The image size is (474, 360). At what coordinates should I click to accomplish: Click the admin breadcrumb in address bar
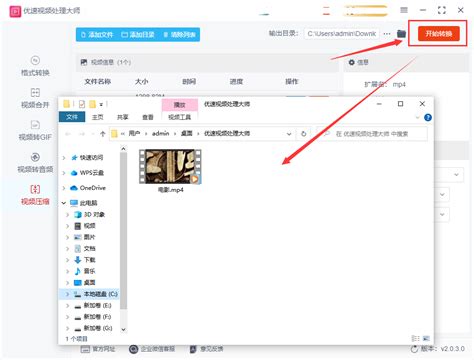pyautogui.click(x=160, y=134)
